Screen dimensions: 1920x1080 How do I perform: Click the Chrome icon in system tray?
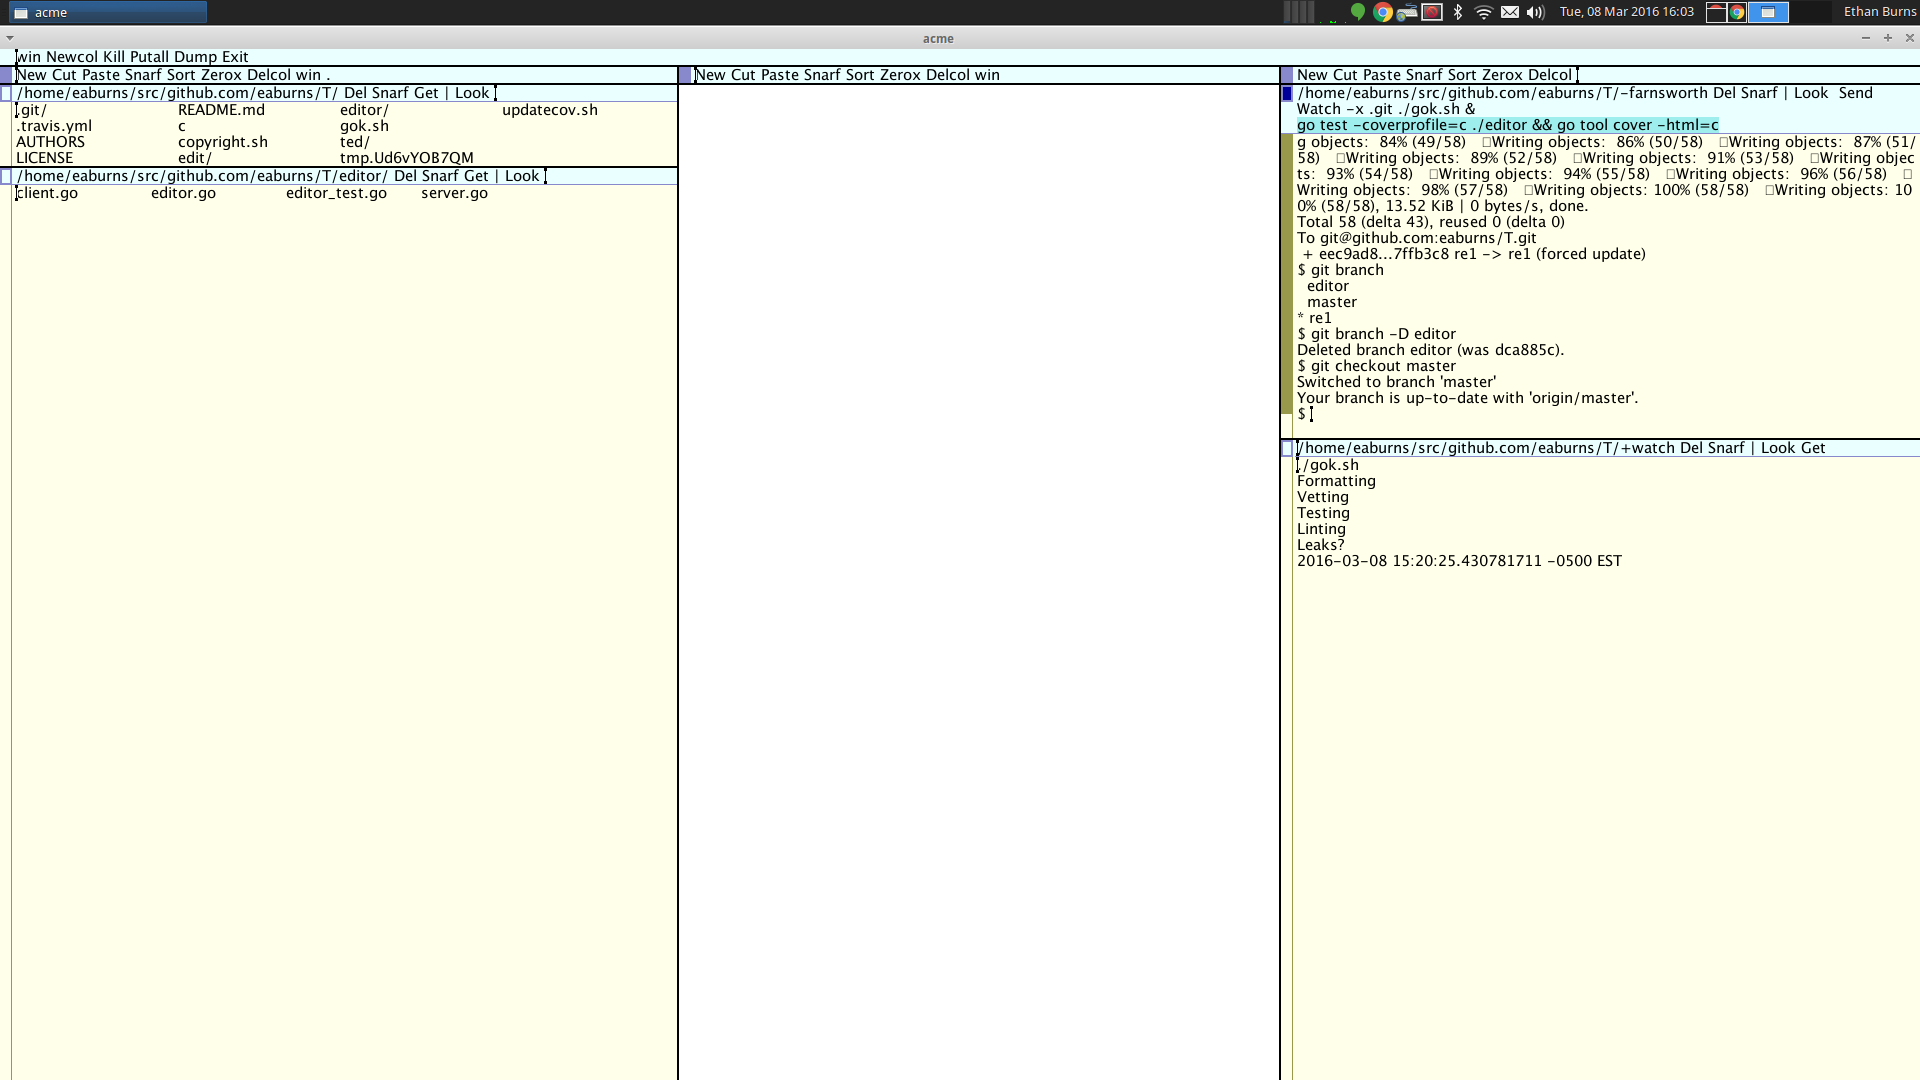tap(1382, 12)
